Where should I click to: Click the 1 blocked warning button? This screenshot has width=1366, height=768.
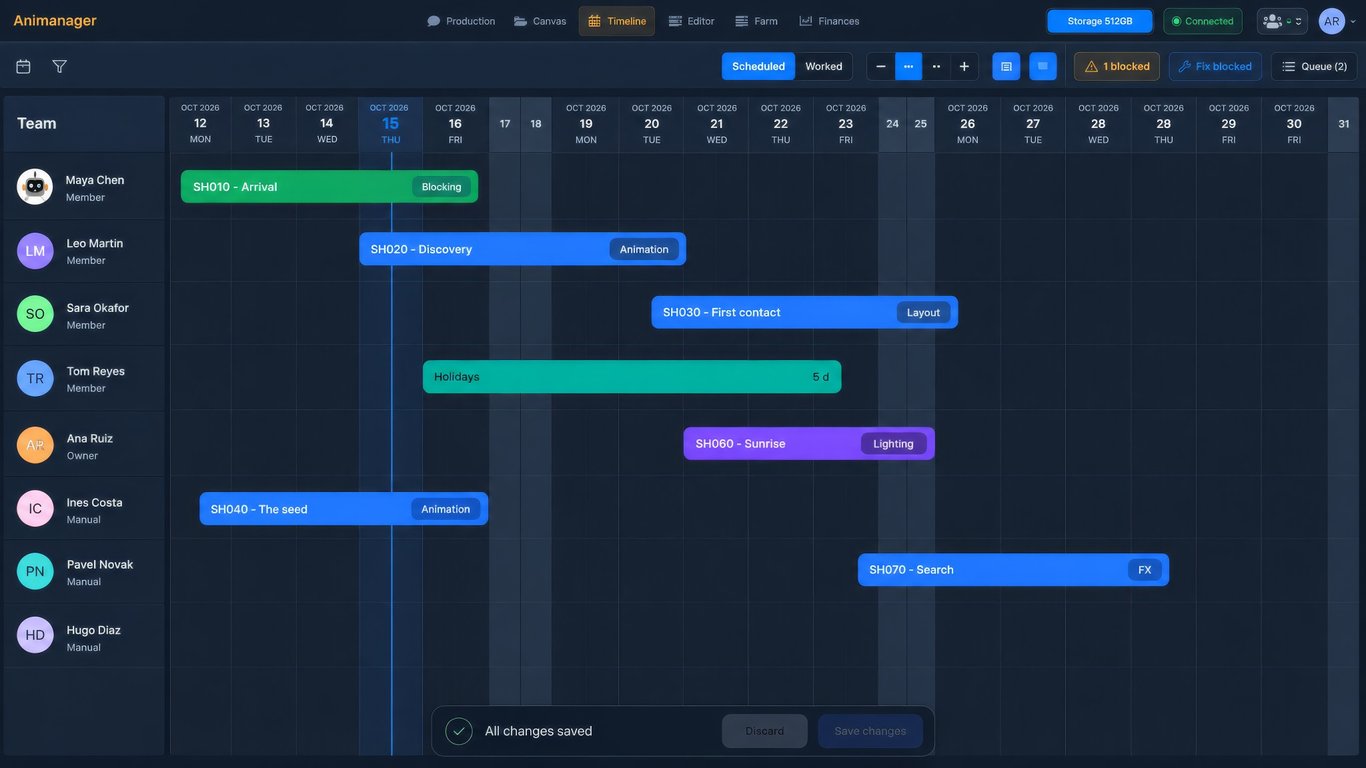(x=1117, y=66)
